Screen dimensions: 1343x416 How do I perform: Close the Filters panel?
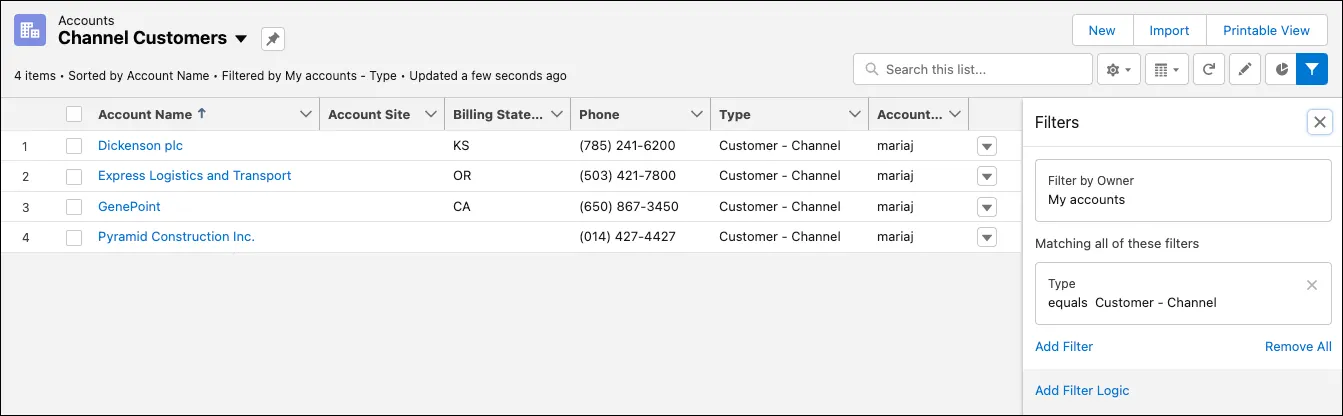1320,122
